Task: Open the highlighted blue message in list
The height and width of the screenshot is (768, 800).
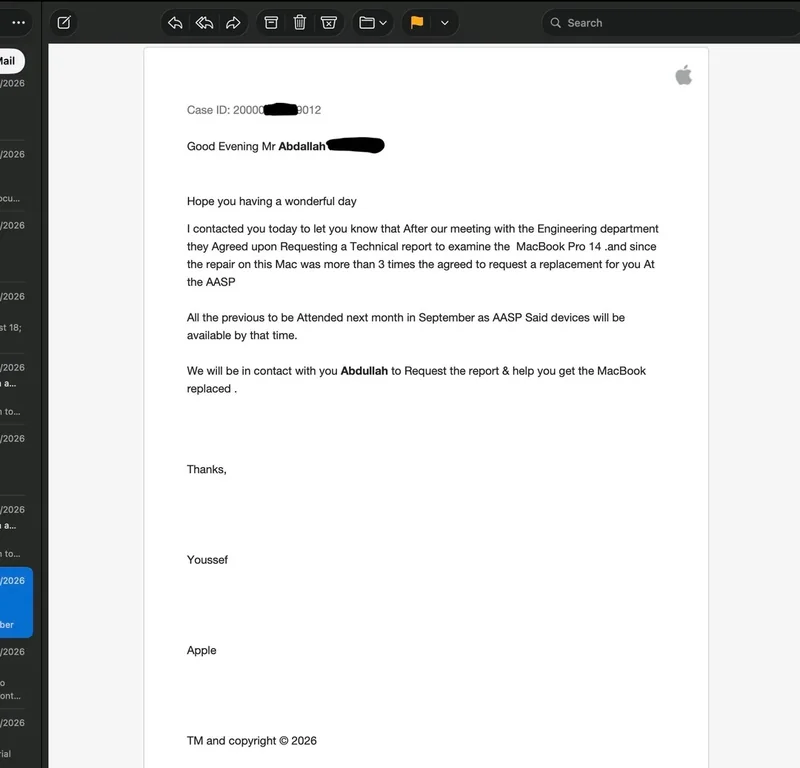Action: [15, 602]
